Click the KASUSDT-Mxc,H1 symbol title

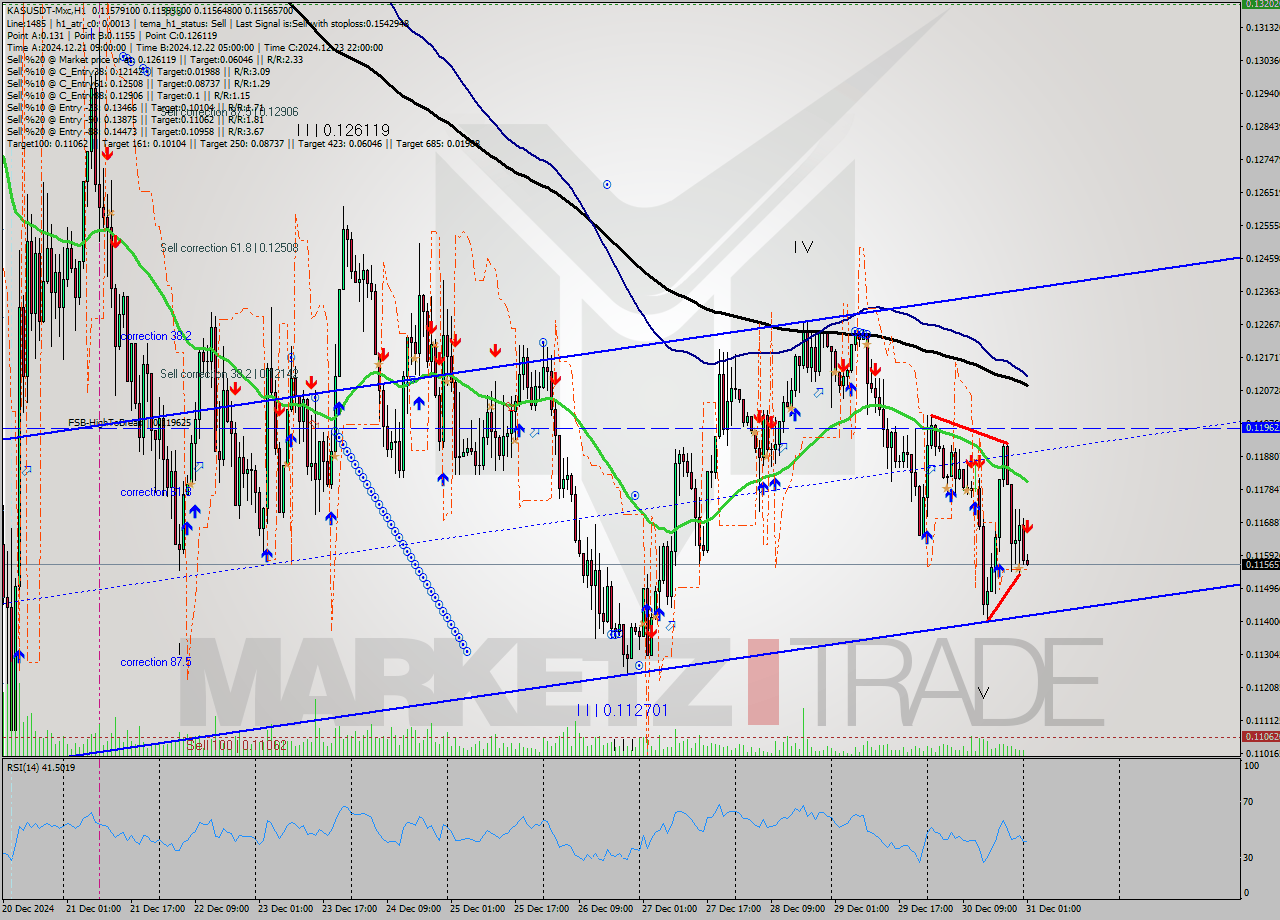pyautogui.click(x=45, y=10)
